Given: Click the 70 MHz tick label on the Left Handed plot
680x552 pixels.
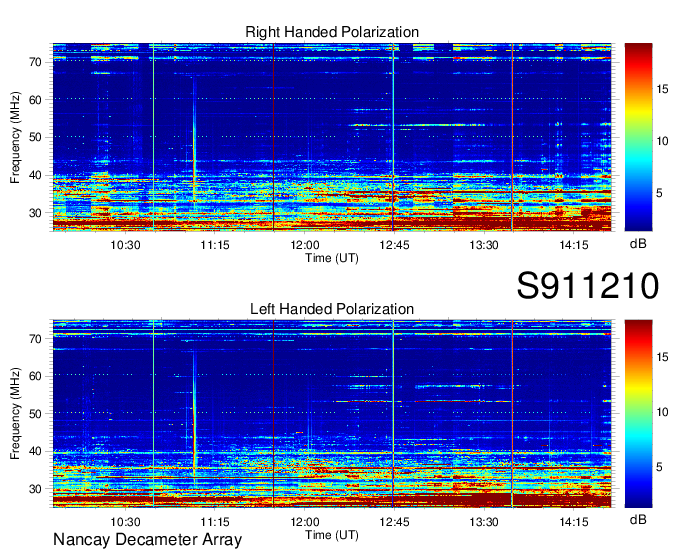Looking at the screenshot, I should (x=36, y=339).
